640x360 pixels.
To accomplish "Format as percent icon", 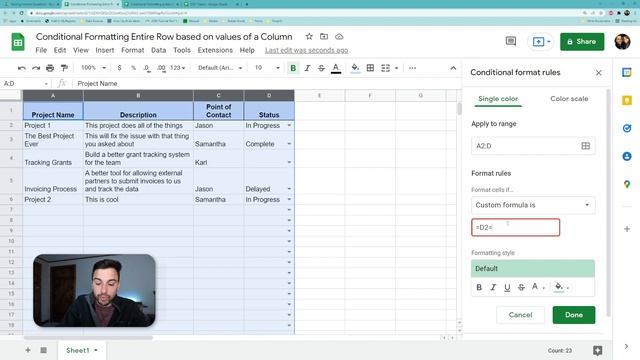I will tap(133, 68).
